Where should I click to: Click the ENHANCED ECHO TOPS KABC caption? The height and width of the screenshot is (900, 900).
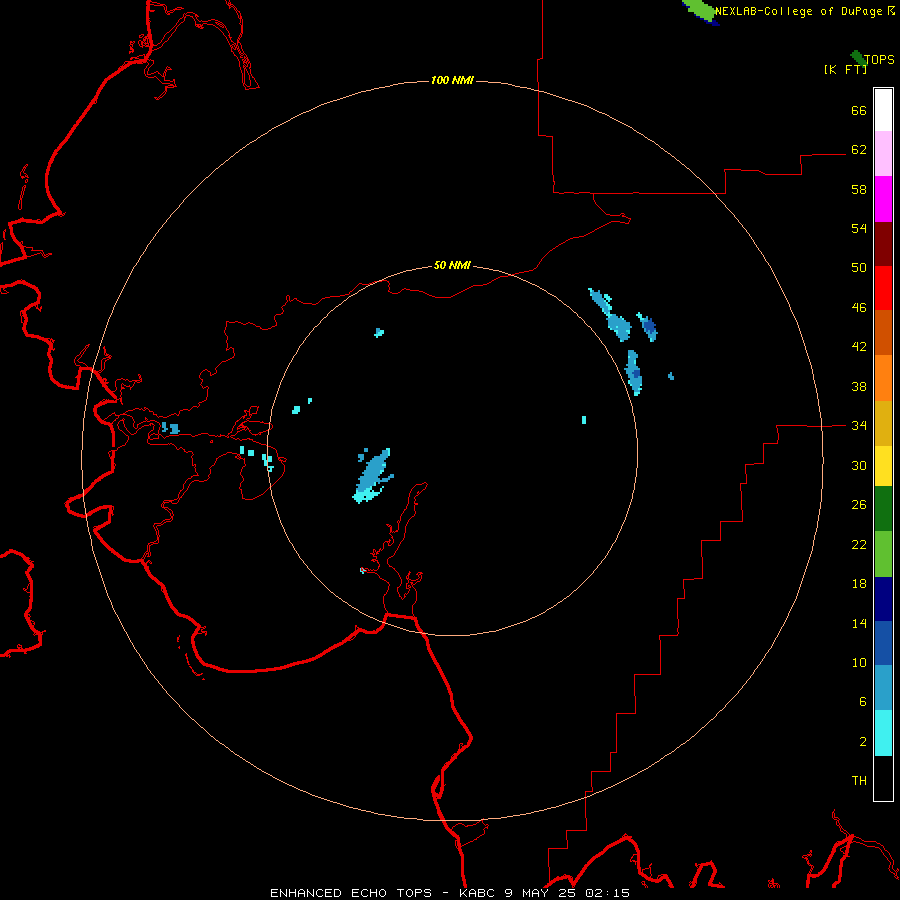[450, 893]
